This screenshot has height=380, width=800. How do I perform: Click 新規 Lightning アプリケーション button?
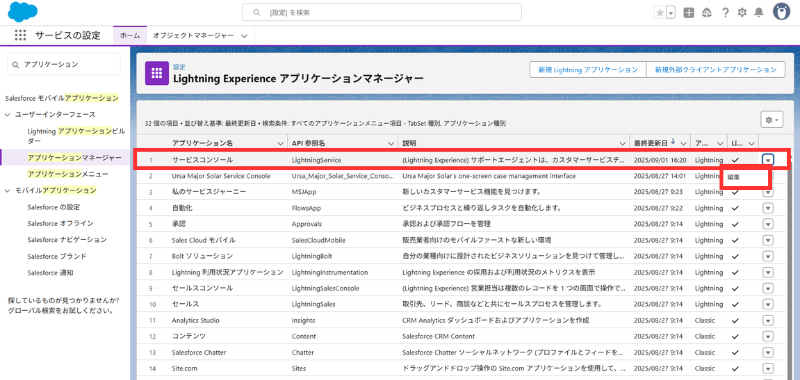tap(588, 70)
